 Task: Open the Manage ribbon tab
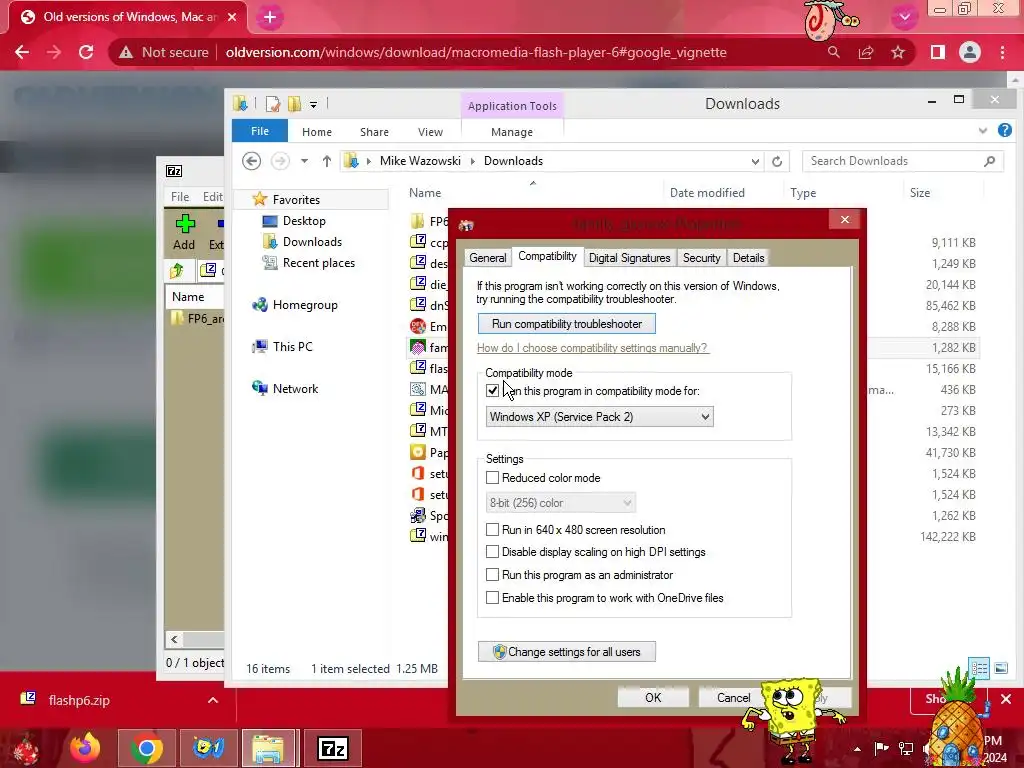tap(512, 132)
